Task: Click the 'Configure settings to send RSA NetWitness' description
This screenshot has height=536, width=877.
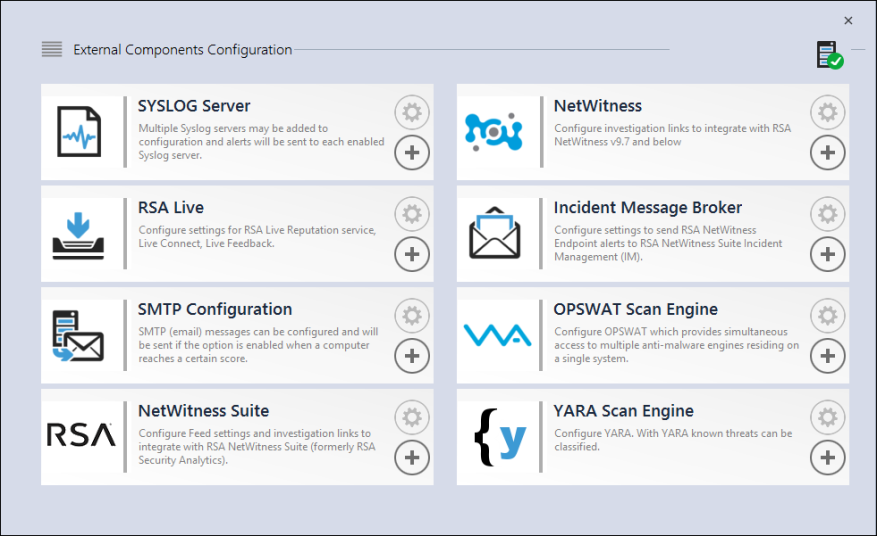Action: pos(668,243)
